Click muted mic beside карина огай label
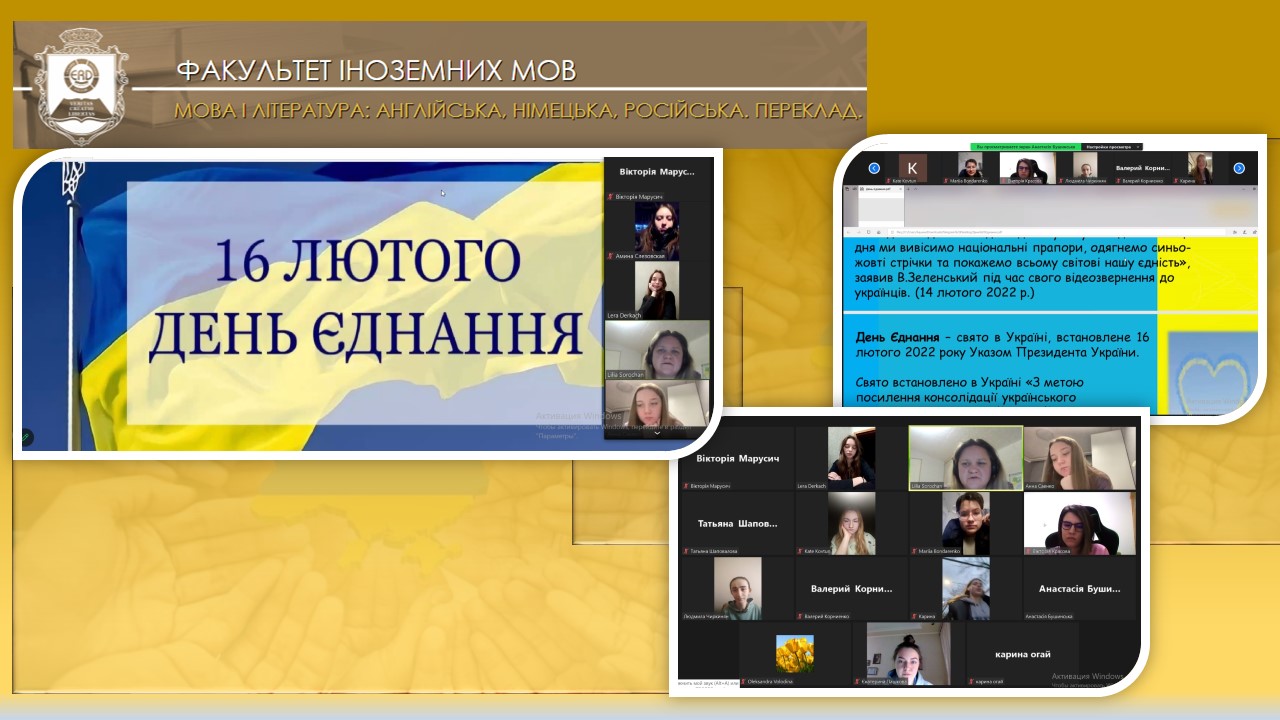Screen dimensions: 1280x720 [971, 681]
